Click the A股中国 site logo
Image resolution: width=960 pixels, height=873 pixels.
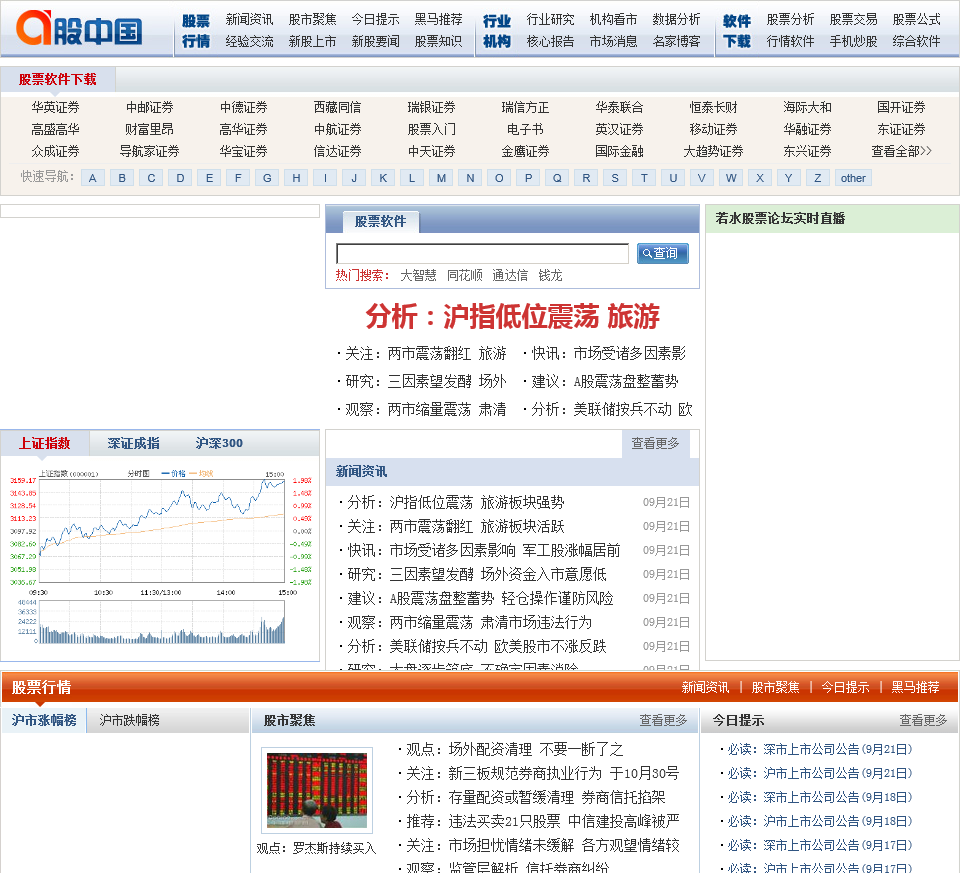click(x=79, y=28)
